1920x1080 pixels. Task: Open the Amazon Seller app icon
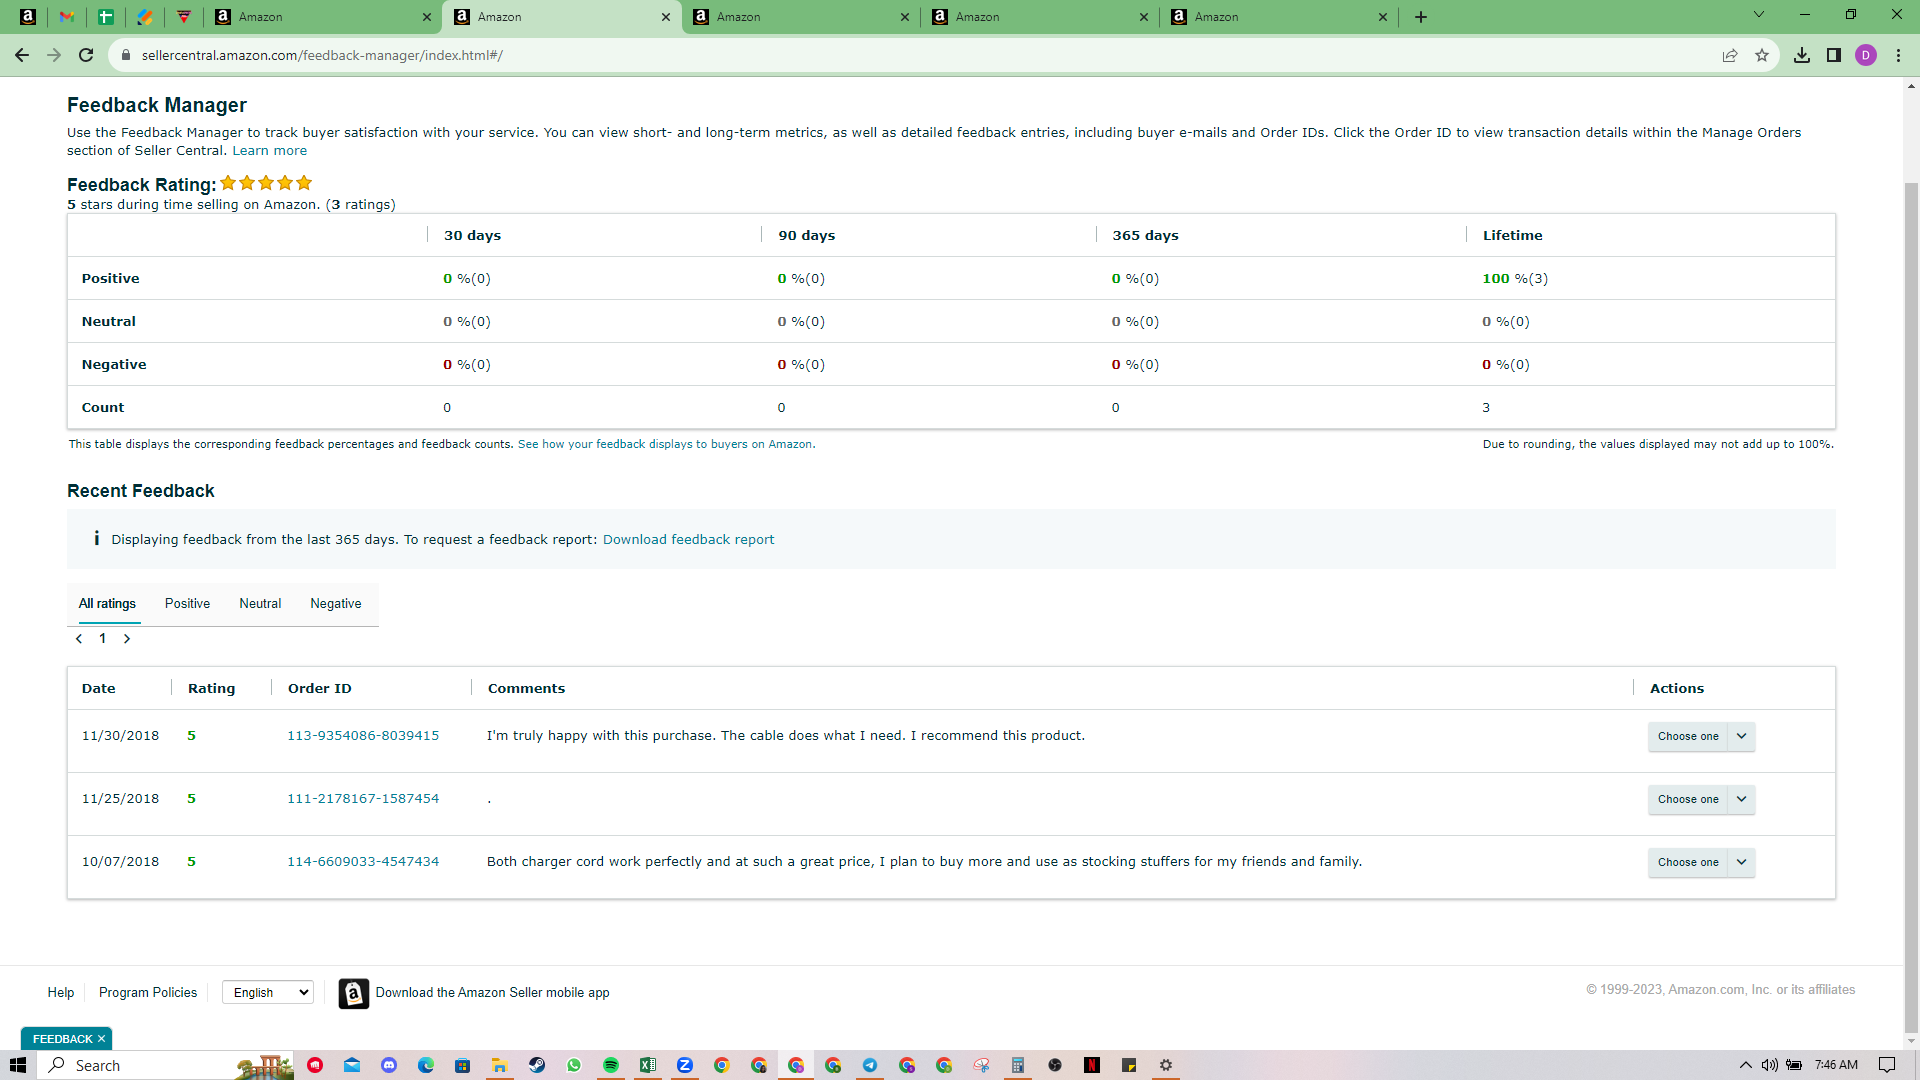[354, 993]
